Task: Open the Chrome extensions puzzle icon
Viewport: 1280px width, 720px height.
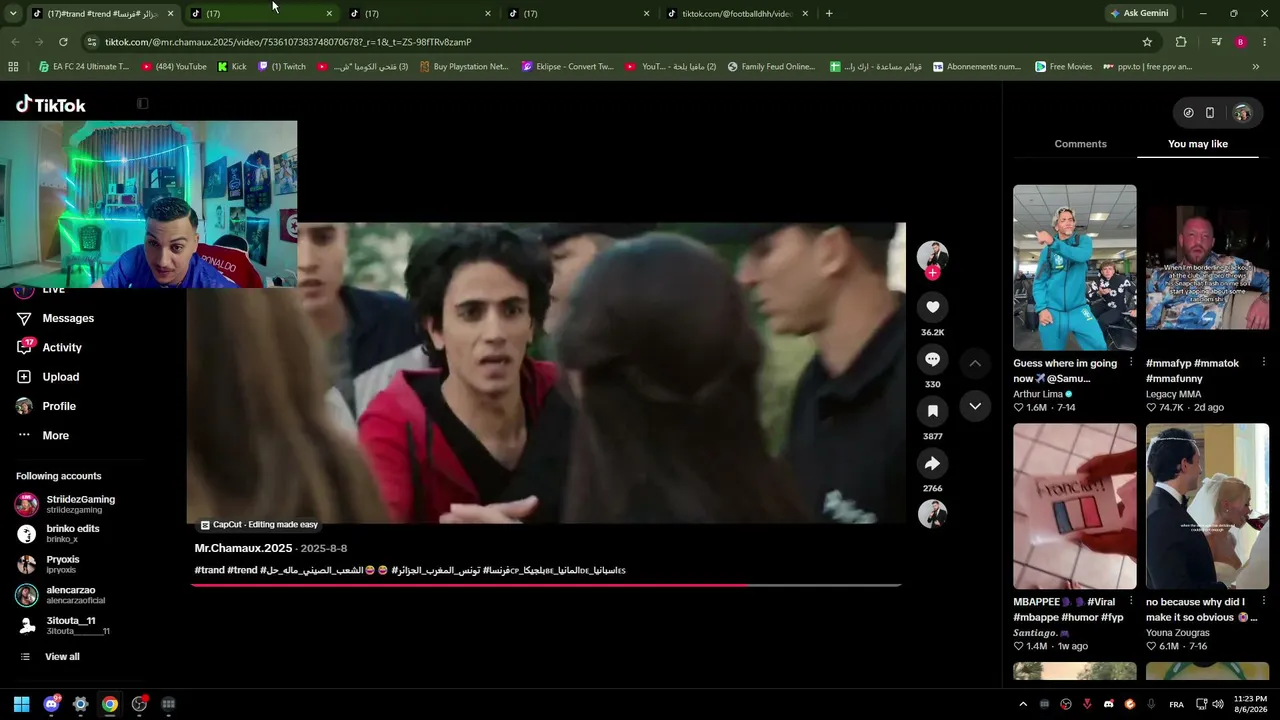Action: 1181,42
